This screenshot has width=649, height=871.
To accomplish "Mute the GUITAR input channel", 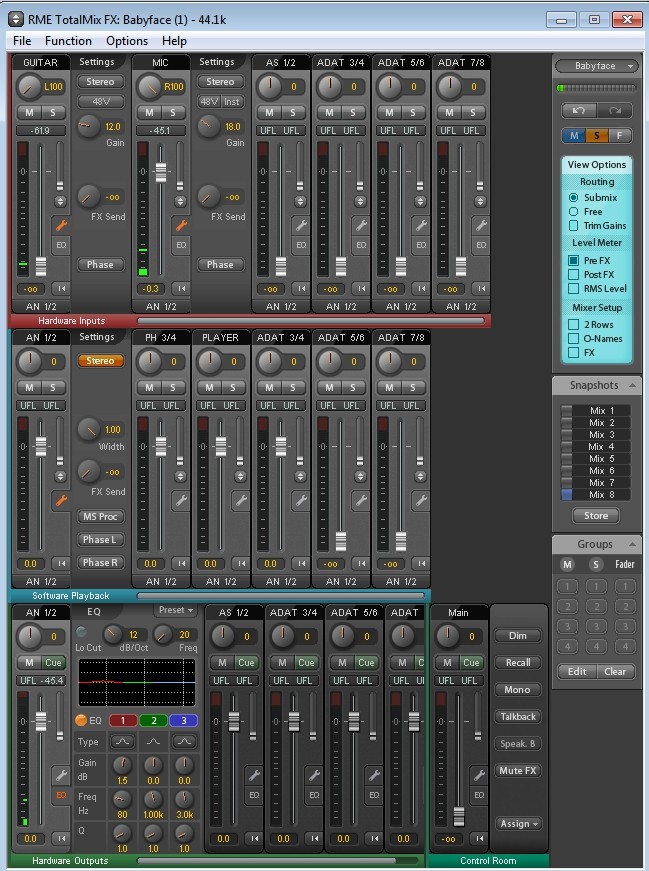I will [x=29, y=112].
